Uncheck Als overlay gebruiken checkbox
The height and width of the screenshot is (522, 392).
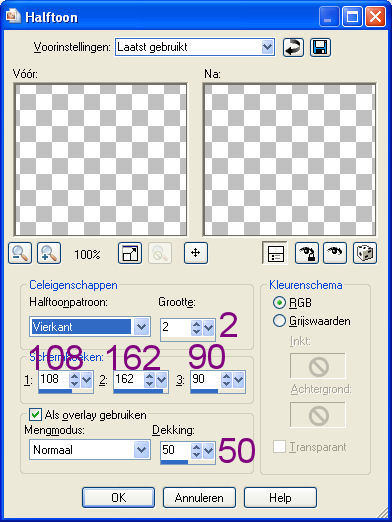coord(35,415)
